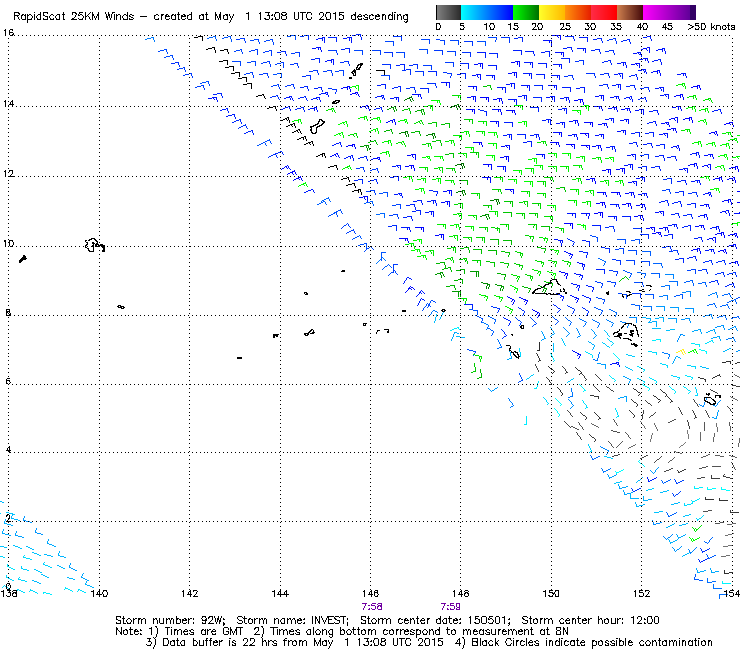Viewport: 740px width, 650px height.
Task: Click the latitude label '12'
Action: (x=8, y=173)
